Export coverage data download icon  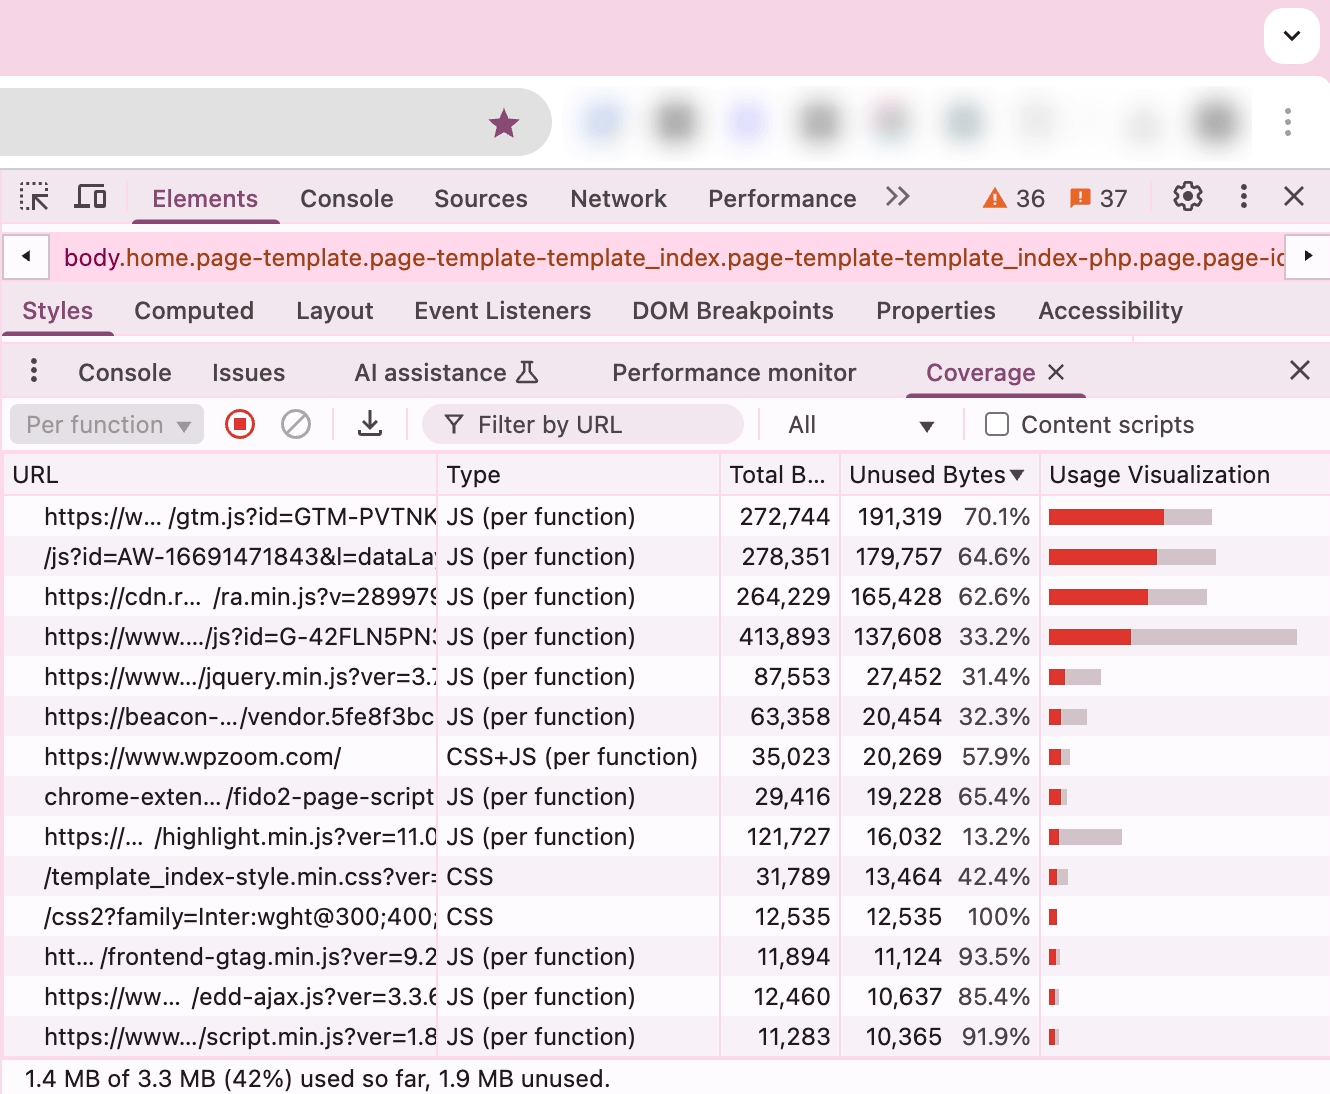370,425
